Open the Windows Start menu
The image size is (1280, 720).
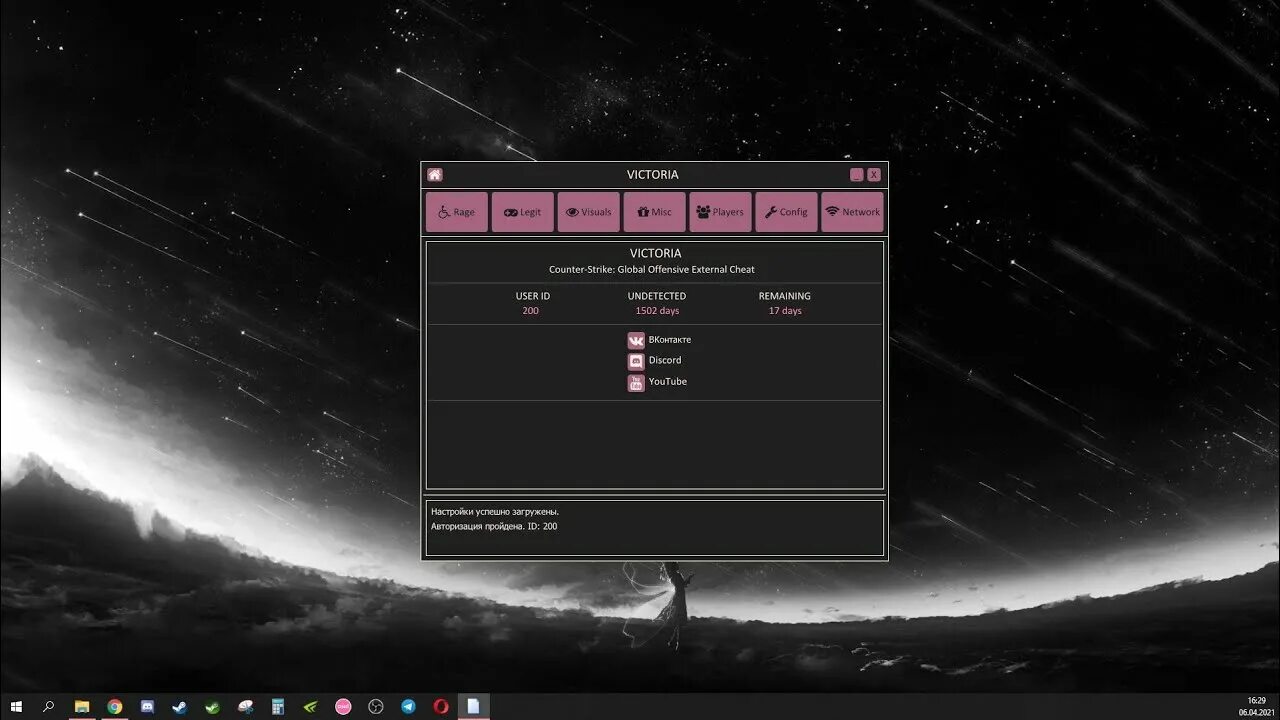pos(16,706)
